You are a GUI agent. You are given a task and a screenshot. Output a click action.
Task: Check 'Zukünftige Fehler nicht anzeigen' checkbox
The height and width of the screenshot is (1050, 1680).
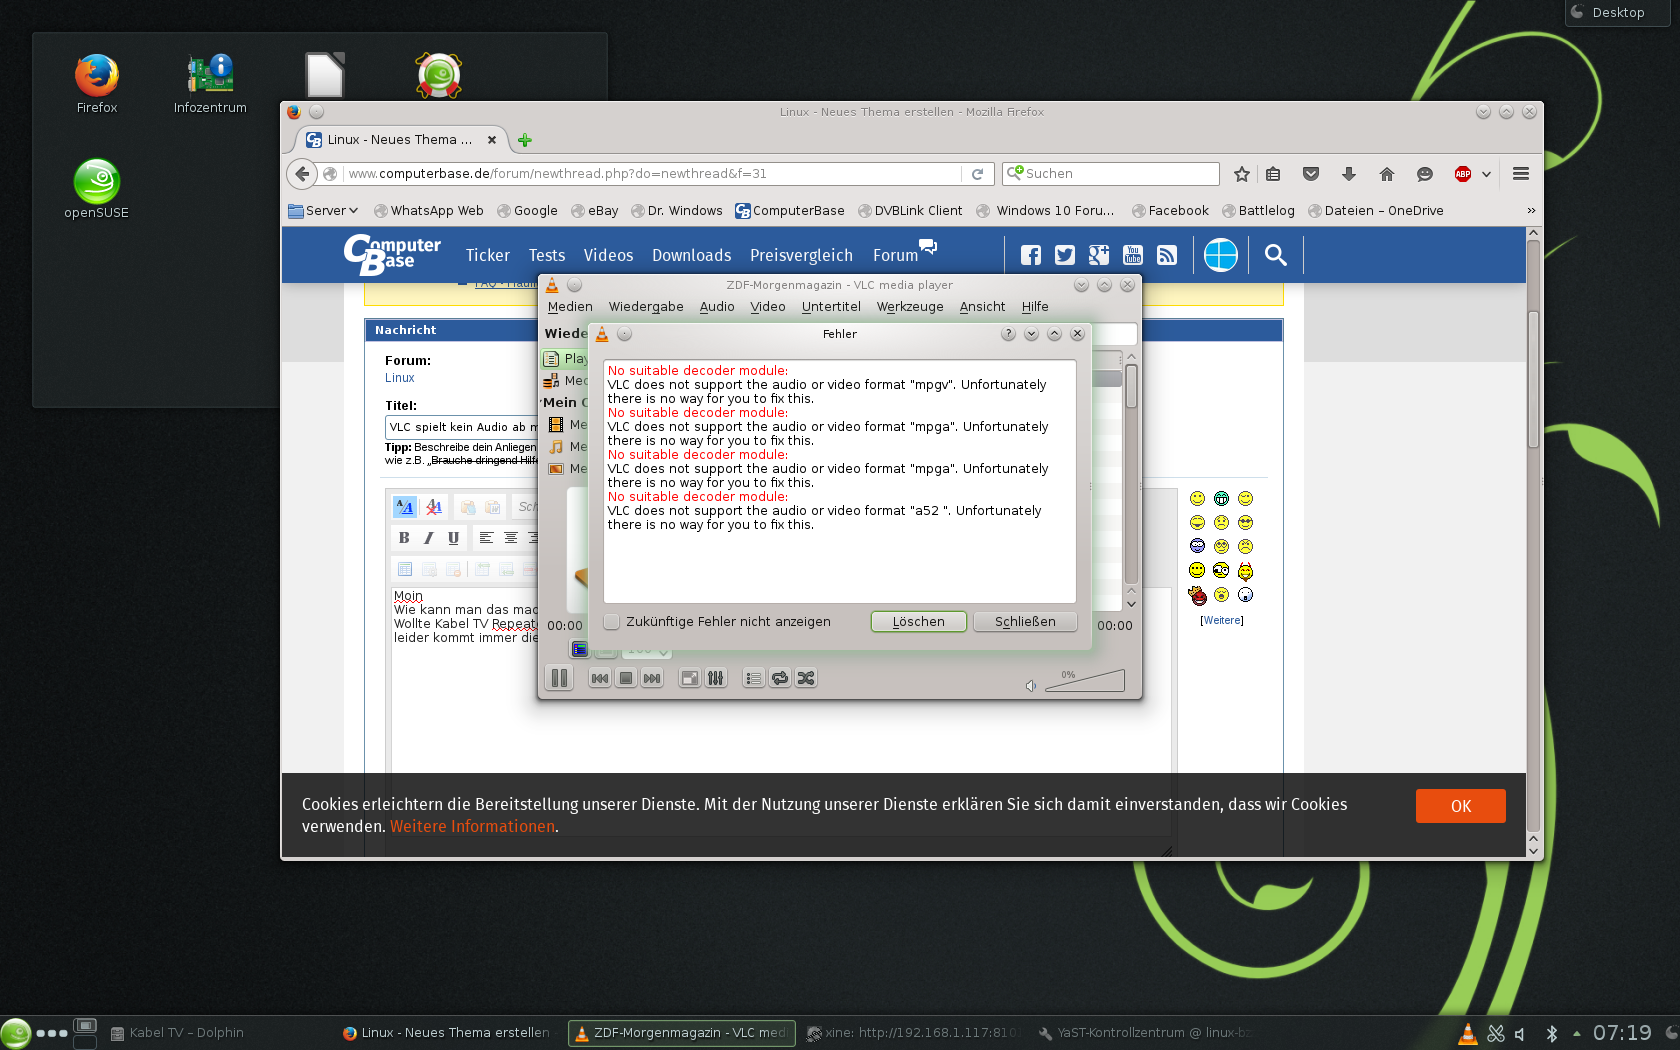[x=612, y=622]
